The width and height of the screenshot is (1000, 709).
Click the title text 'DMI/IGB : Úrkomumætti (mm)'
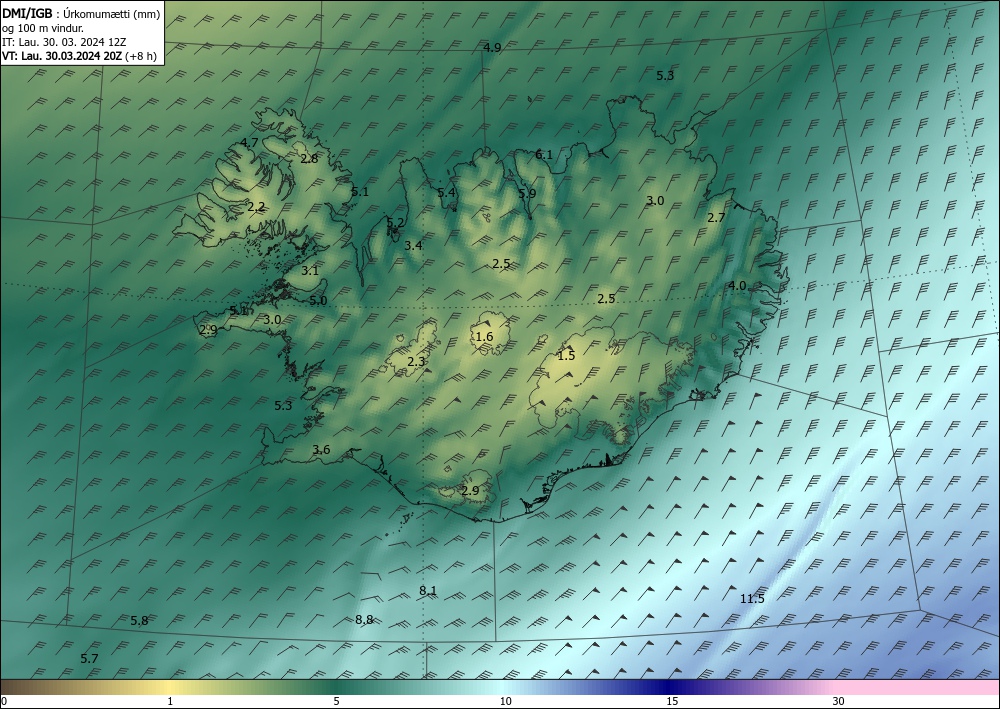point(81,14)
